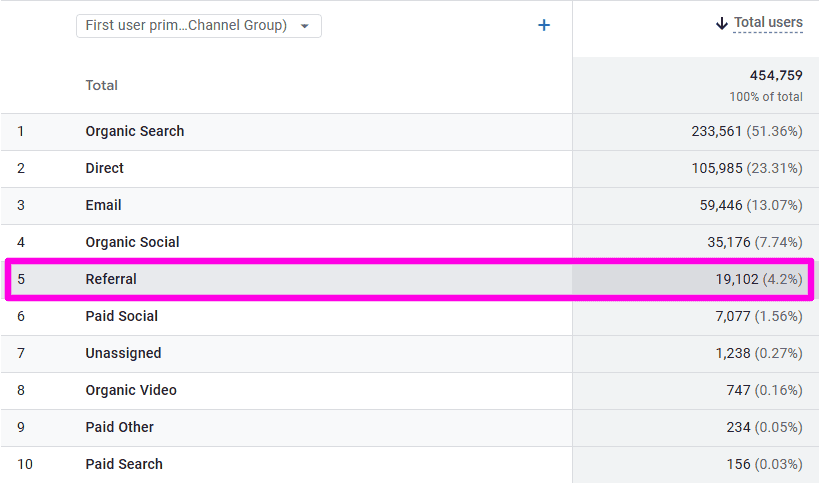Select the Organic Social channel label
The width and height of the screenshot is (819, 484).
[132, 242]
